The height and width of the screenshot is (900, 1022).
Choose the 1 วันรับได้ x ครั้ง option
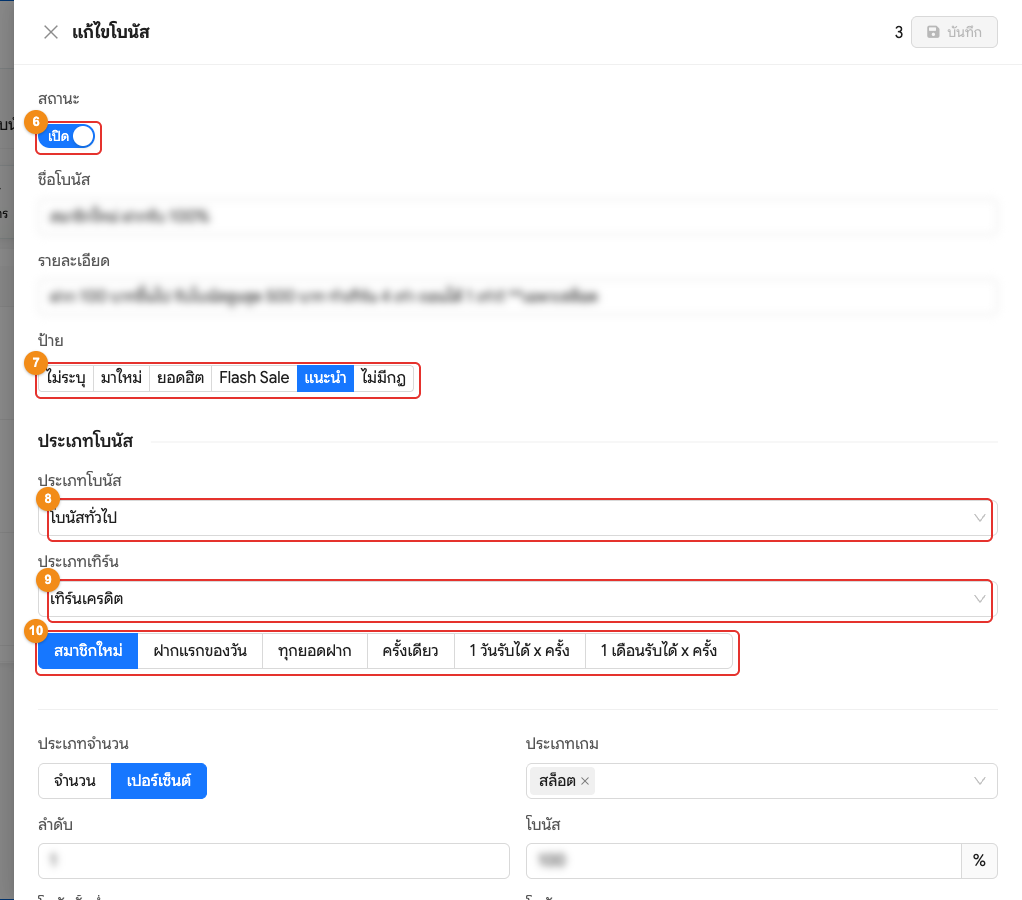pyautogui.click(x=519, y=651)
